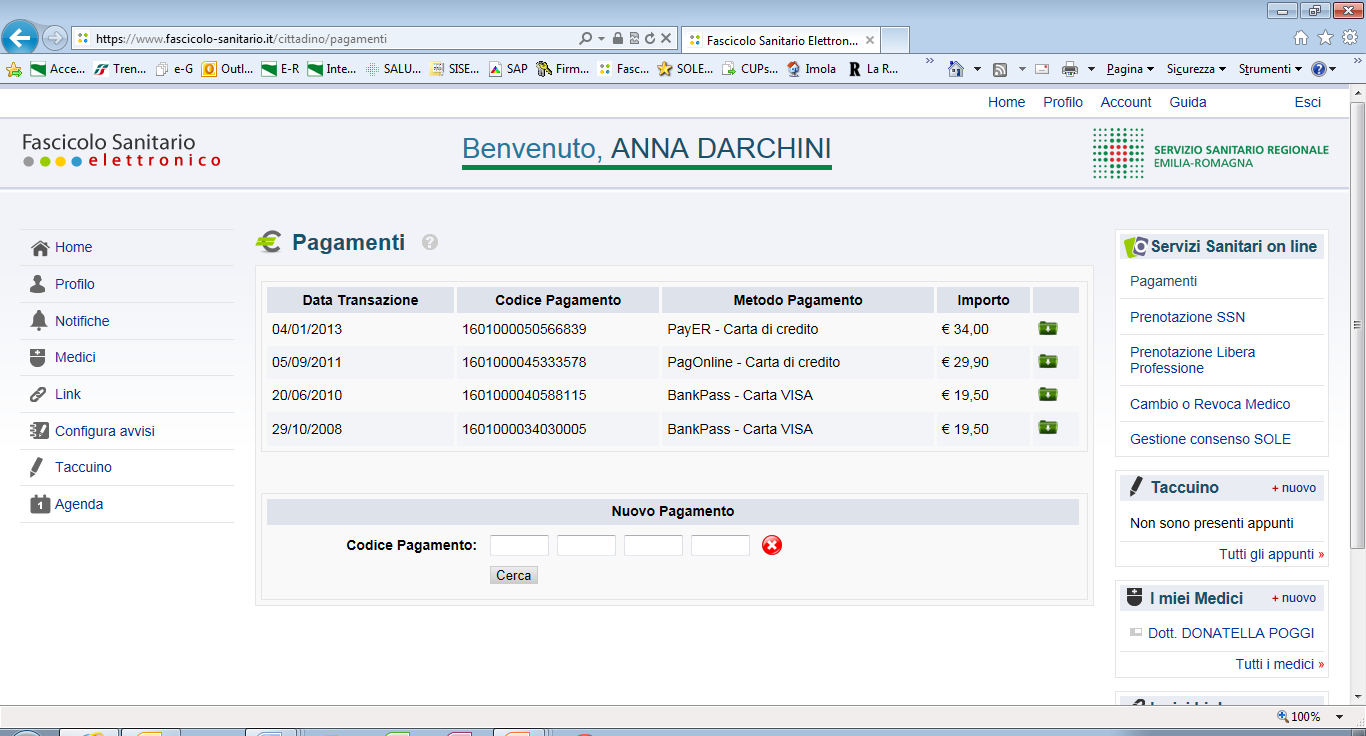Viewport: 1366px width, 736px height.
Task: Expand the address bar autocomplete dropdown arrow
Action: (x=601, y=39)
